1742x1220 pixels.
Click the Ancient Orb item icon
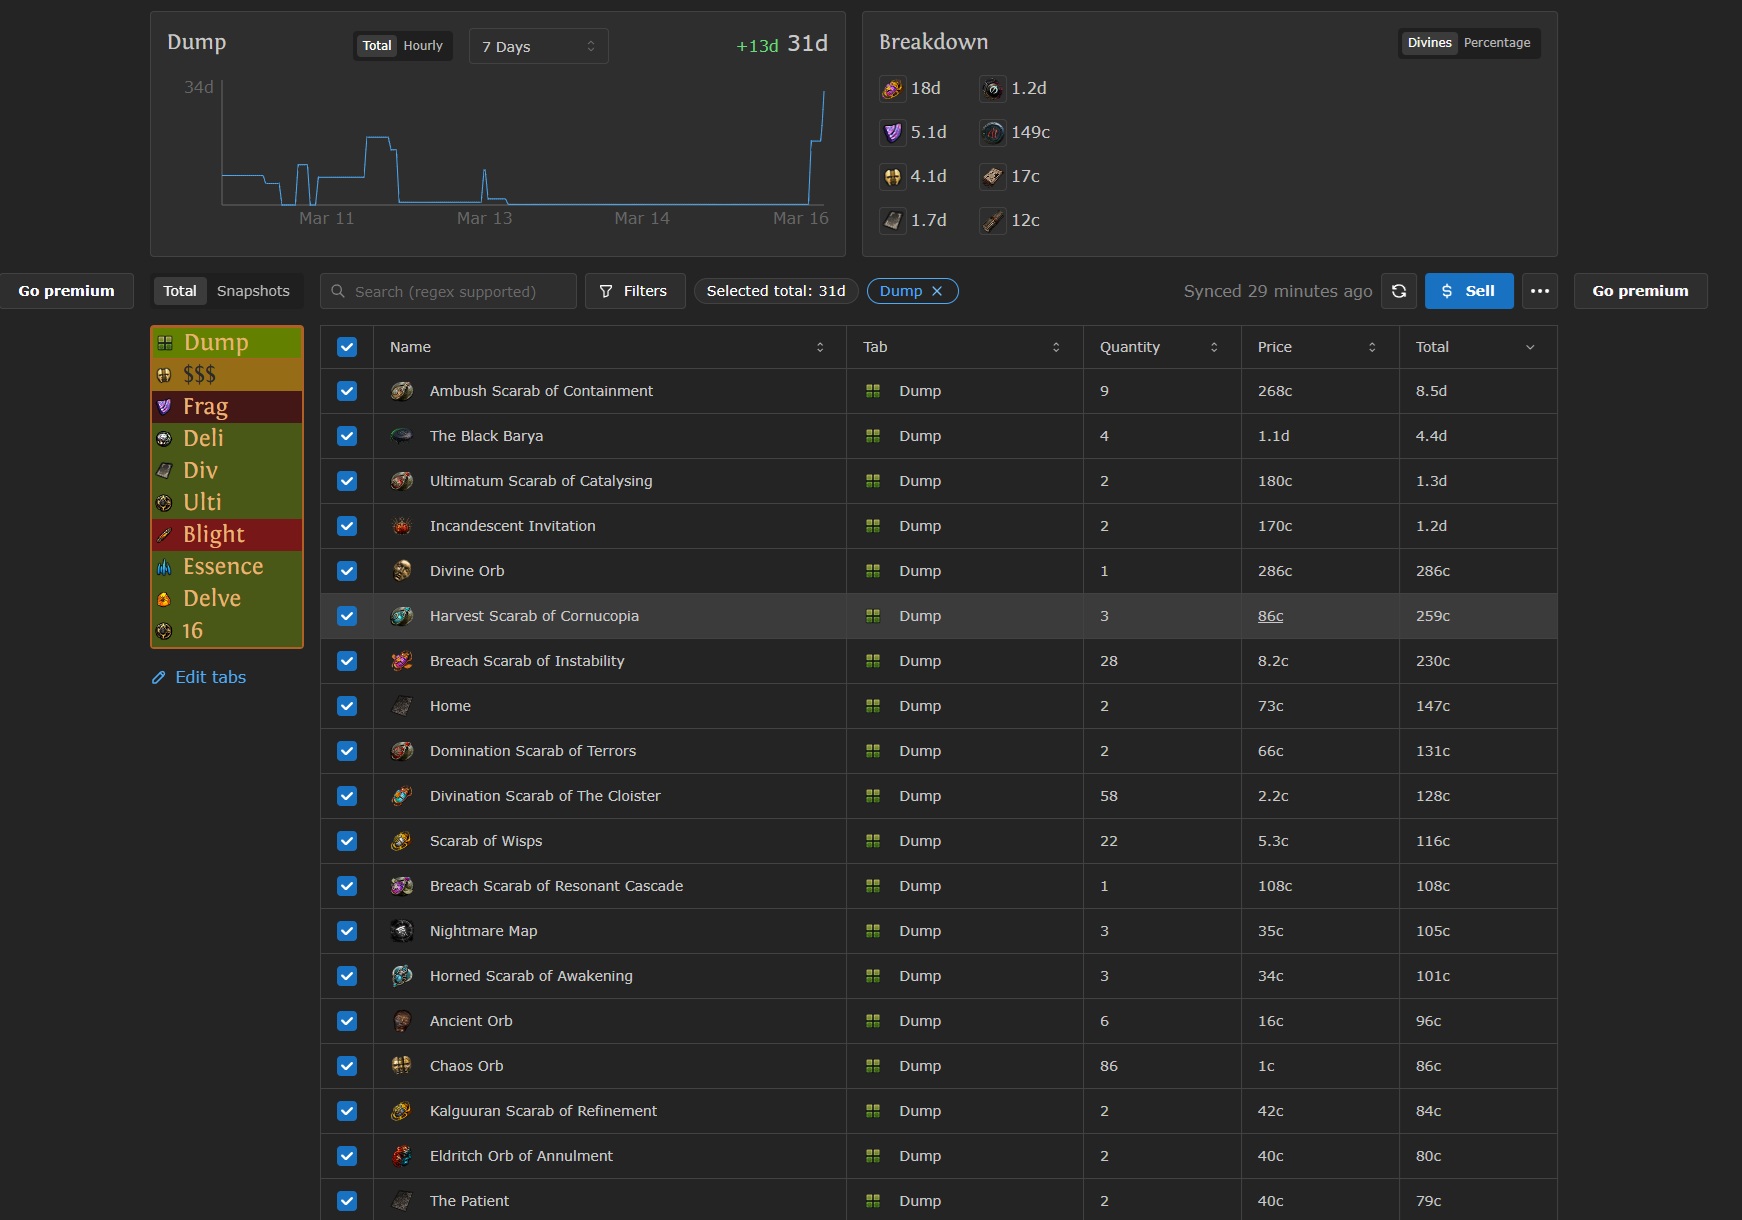tap(402, 1021)
